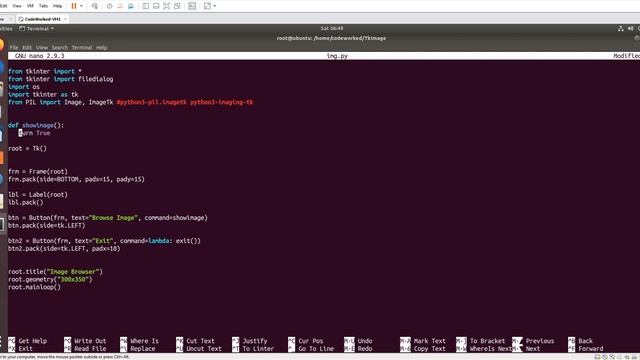Screen dimensions: 640x360
Task: Click the Go To Line shortcut hint
Action: click(x=311, y=349)
